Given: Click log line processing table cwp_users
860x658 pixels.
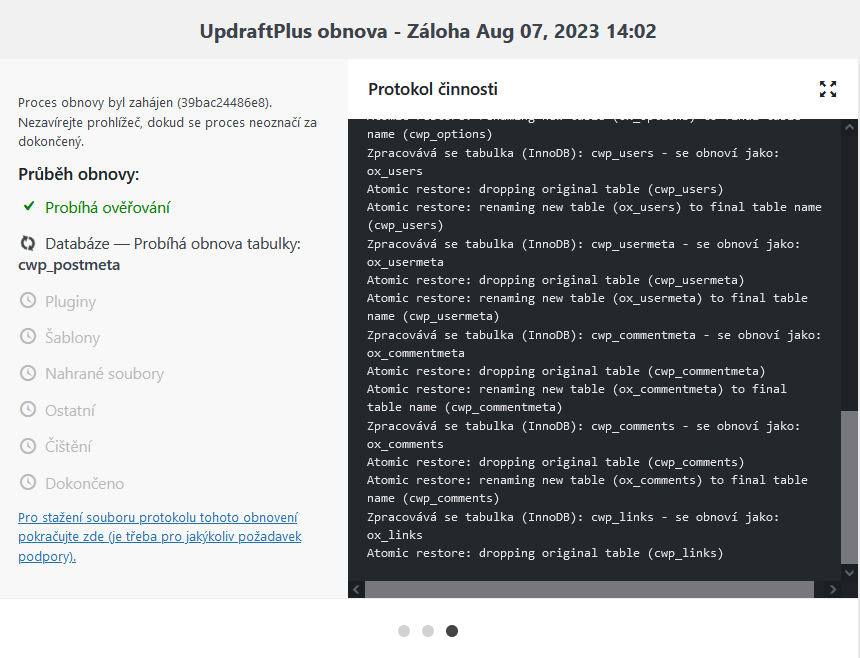Looking at the screenshot, I should (573, 162).
